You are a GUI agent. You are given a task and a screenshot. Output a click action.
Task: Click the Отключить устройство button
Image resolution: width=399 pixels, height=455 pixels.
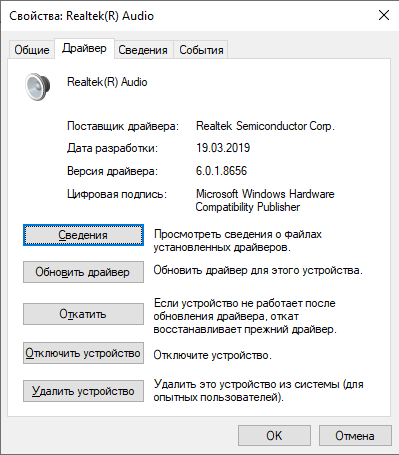pos(83,353)
